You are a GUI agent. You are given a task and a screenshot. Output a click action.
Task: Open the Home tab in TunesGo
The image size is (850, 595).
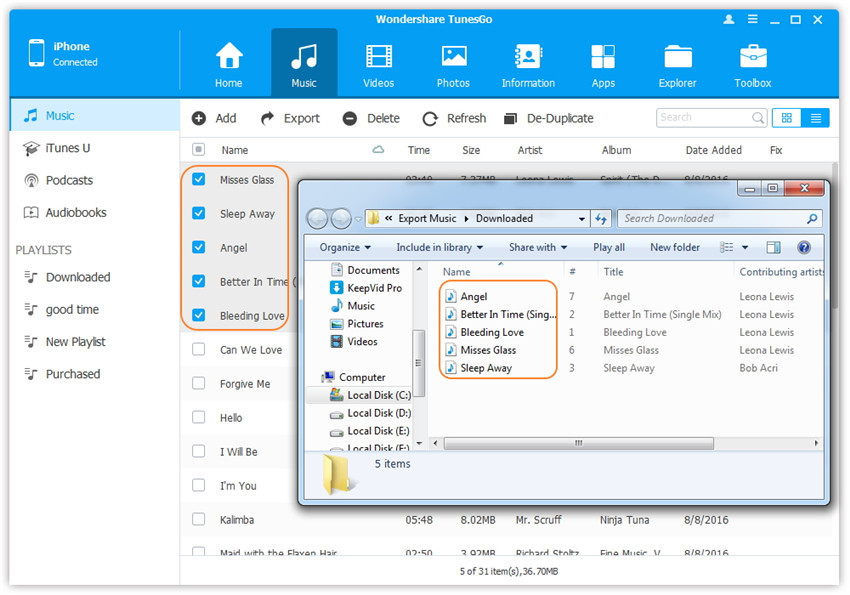coord(229,64)
